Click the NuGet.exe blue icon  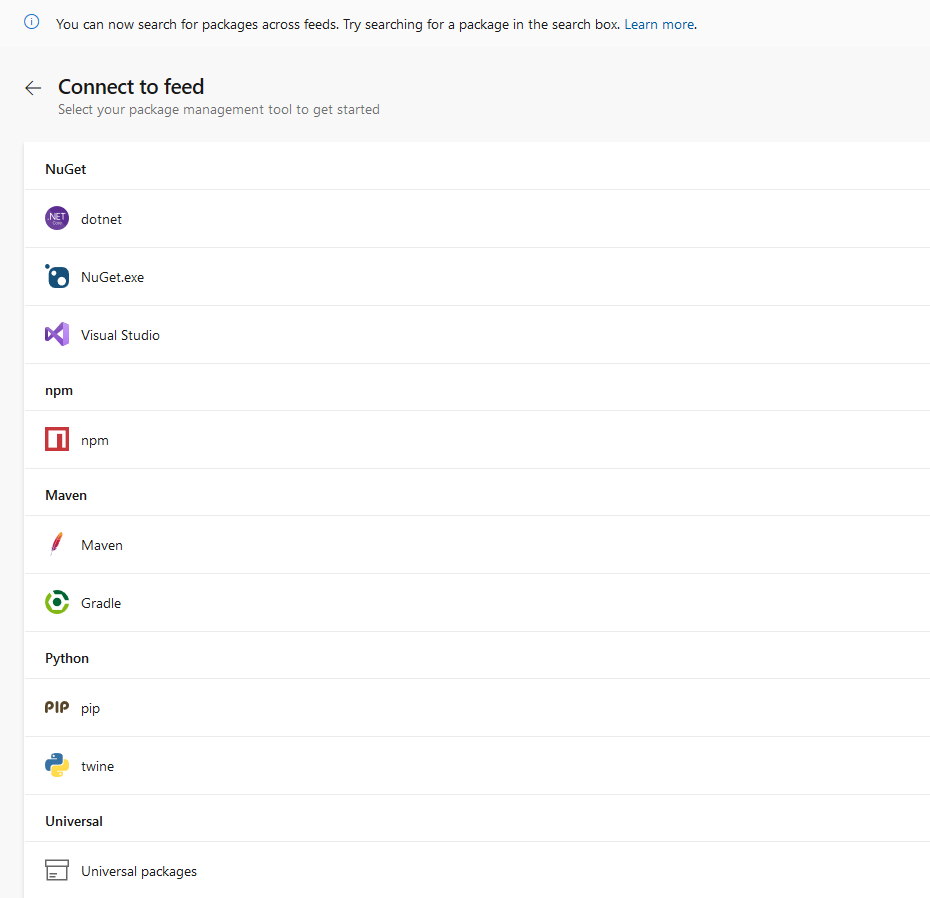(57, 277)
